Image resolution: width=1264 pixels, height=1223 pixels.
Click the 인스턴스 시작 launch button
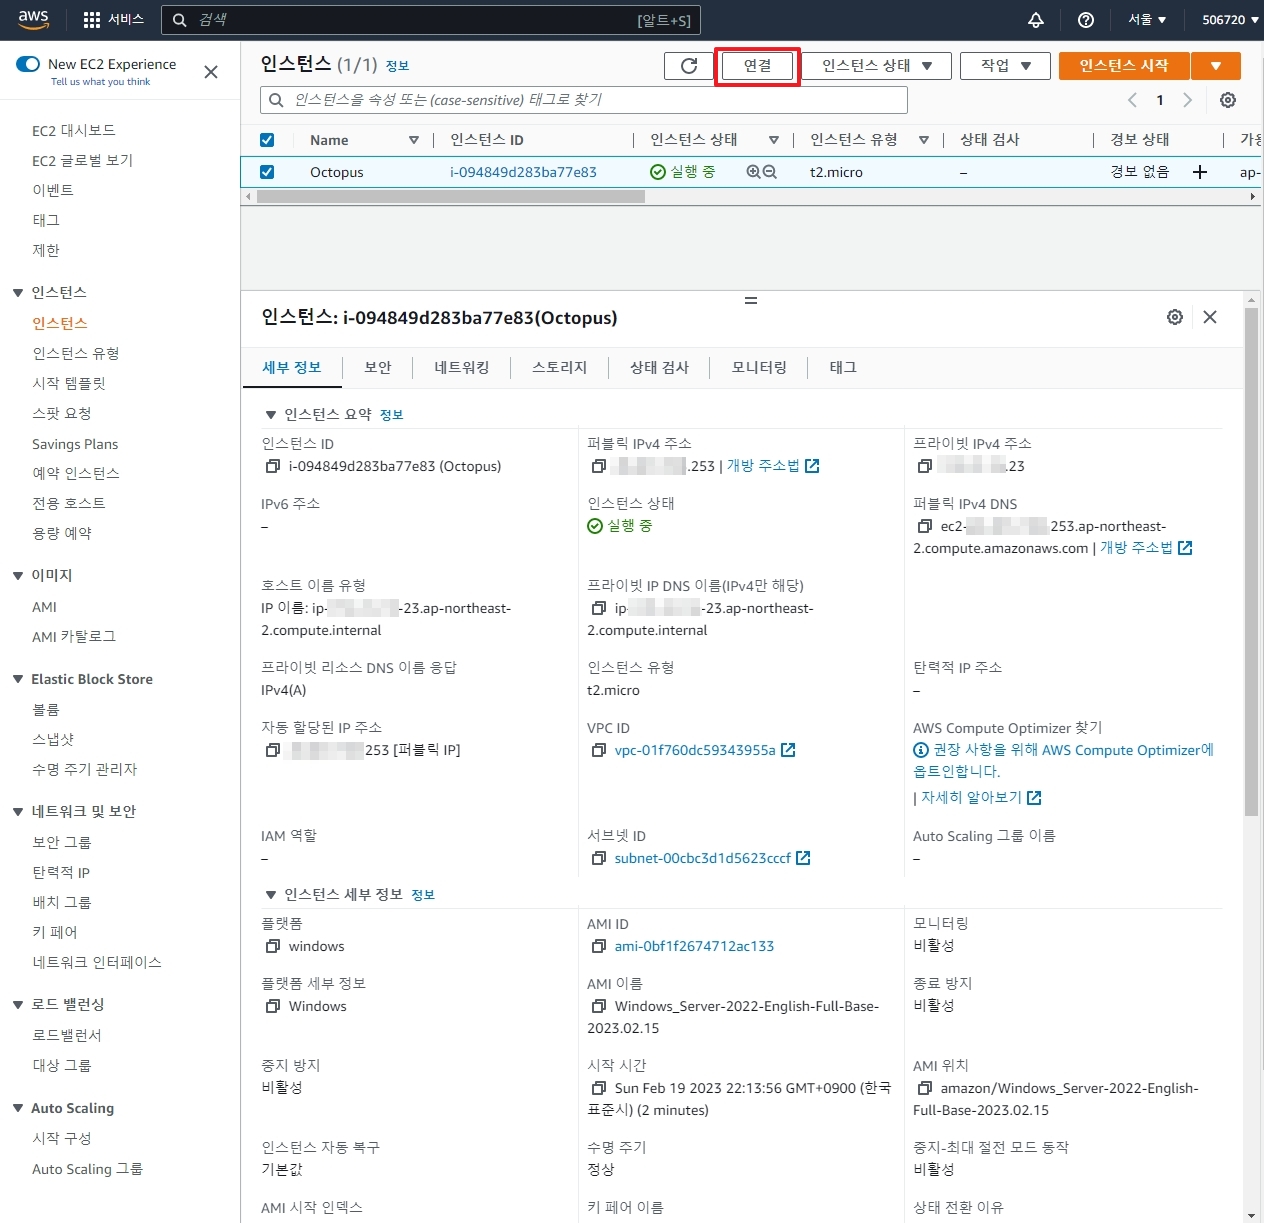(1124, 66)
